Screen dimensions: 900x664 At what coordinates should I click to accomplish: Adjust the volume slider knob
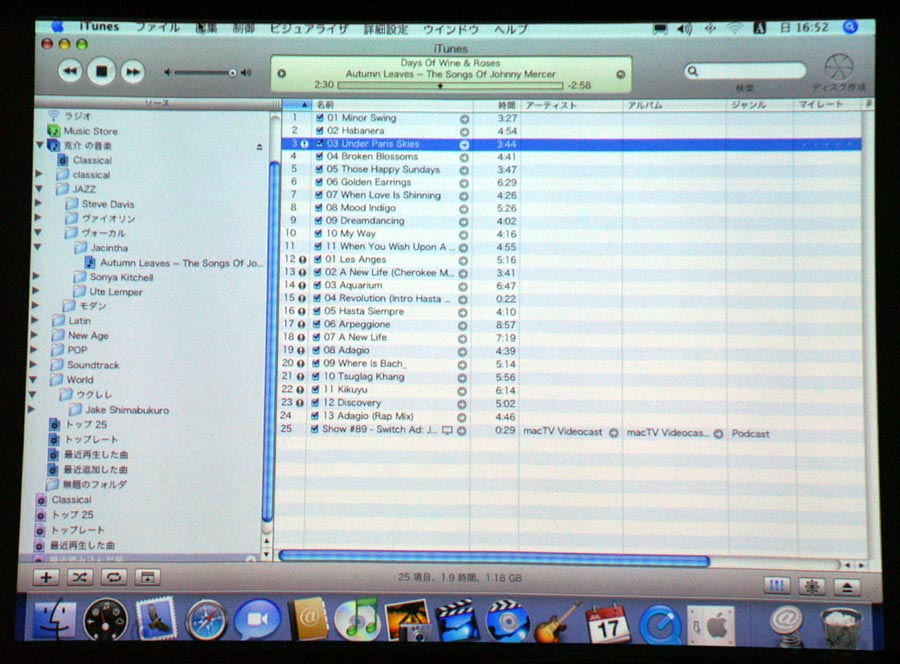232,73
